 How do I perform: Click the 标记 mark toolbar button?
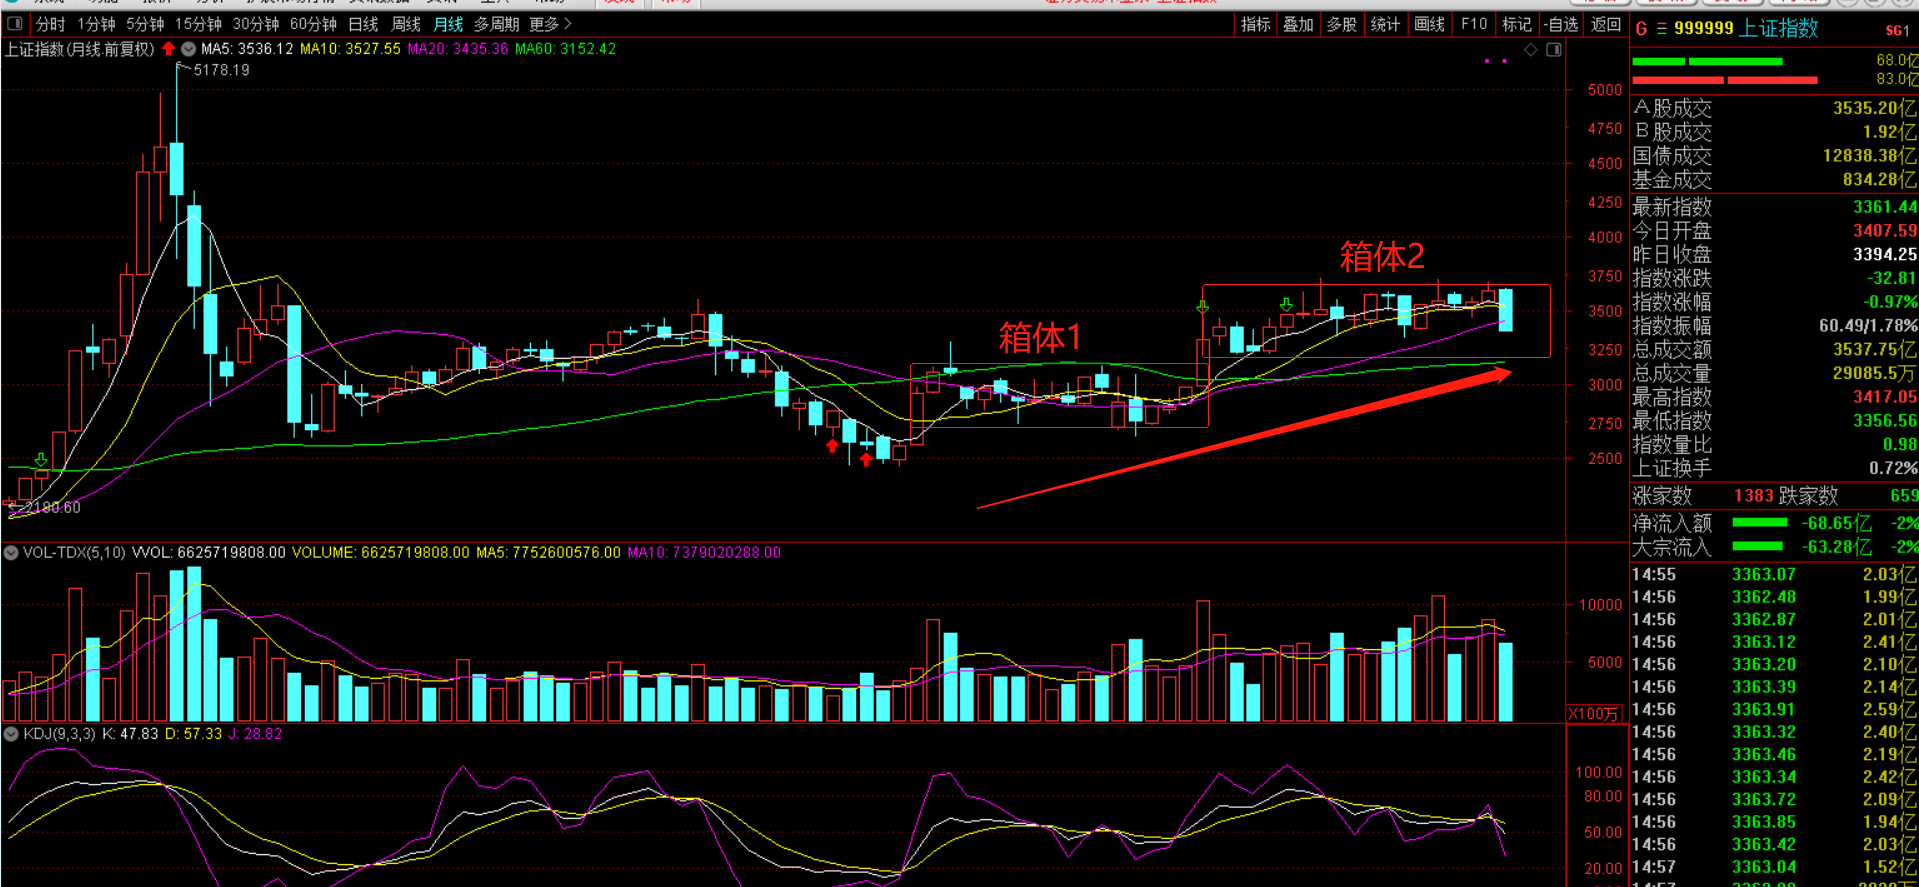click(1516, 24)
